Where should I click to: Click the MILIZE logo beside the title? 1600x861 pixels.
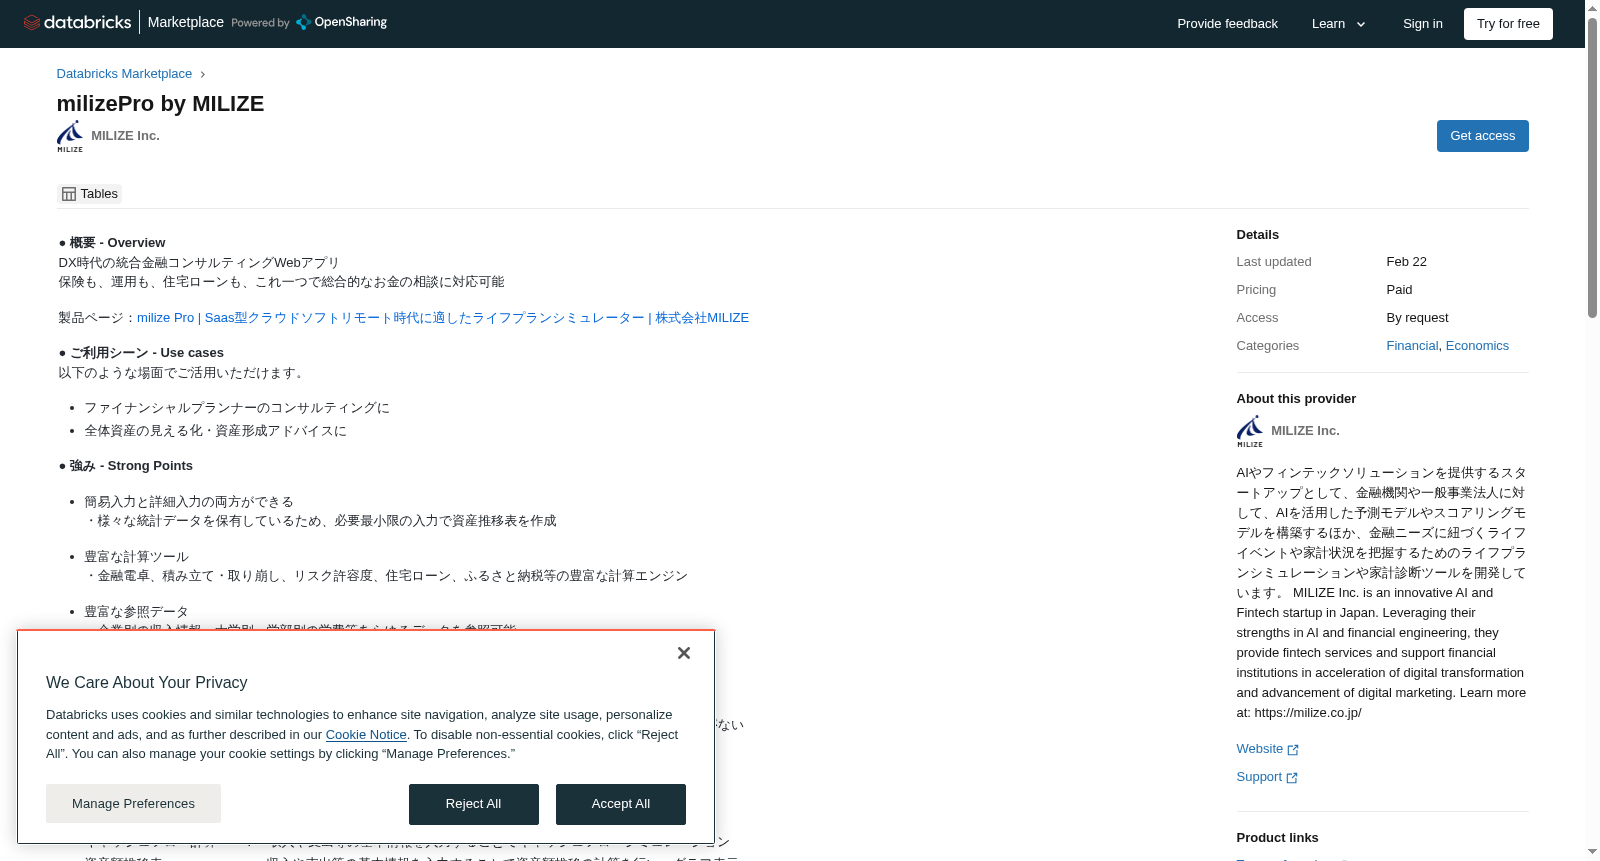click(70, 136)
